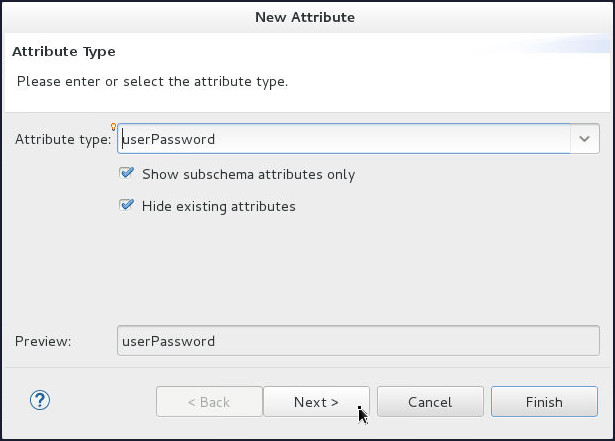Click the "Show subschema attributes only" label text
615x441 pixels.
coord(248,174)
